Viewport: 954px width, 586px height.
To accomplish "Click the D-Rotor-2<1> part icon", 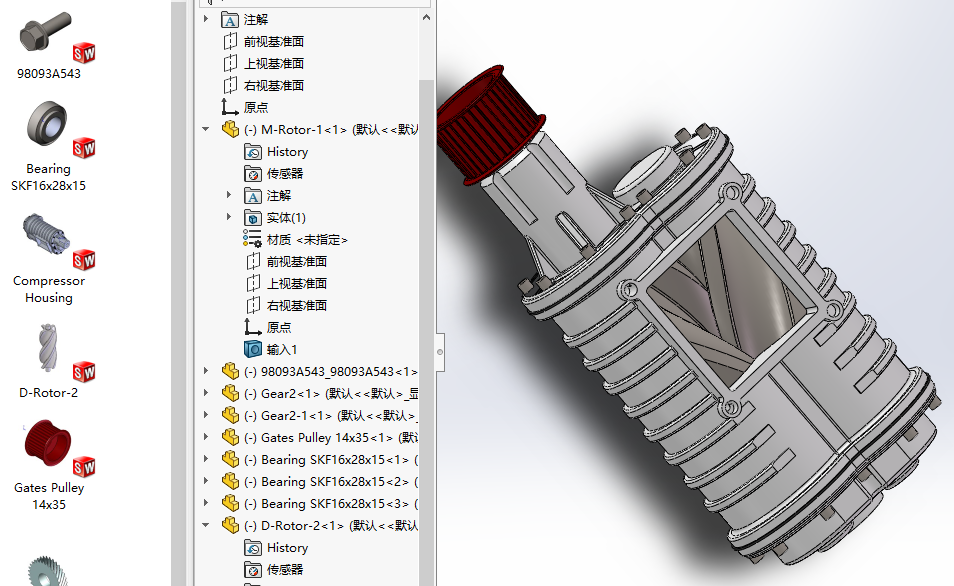I will 231,525.
